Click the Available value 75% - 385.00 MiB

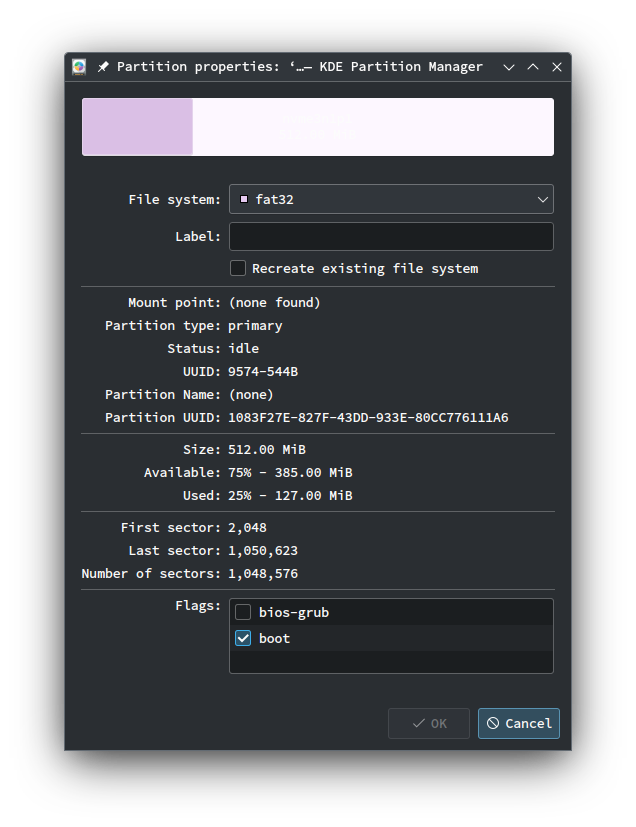pos(290,473)
